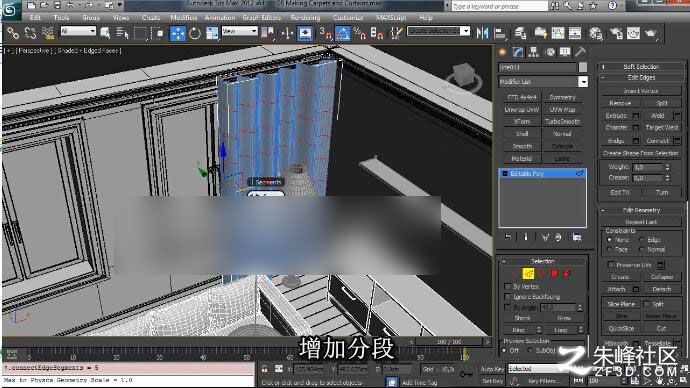The height and width of the screenshot is (388, 690).
Task: Click the Render teapot icon
Action: pos(650,33)
